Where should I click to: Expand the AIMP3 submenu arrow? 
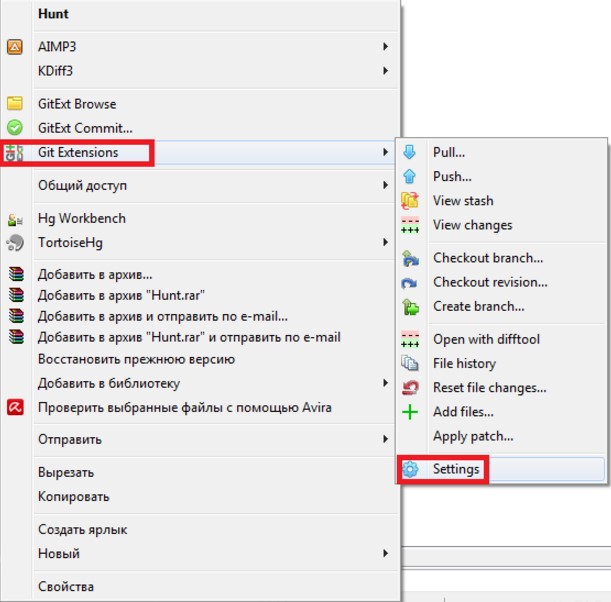385,46
